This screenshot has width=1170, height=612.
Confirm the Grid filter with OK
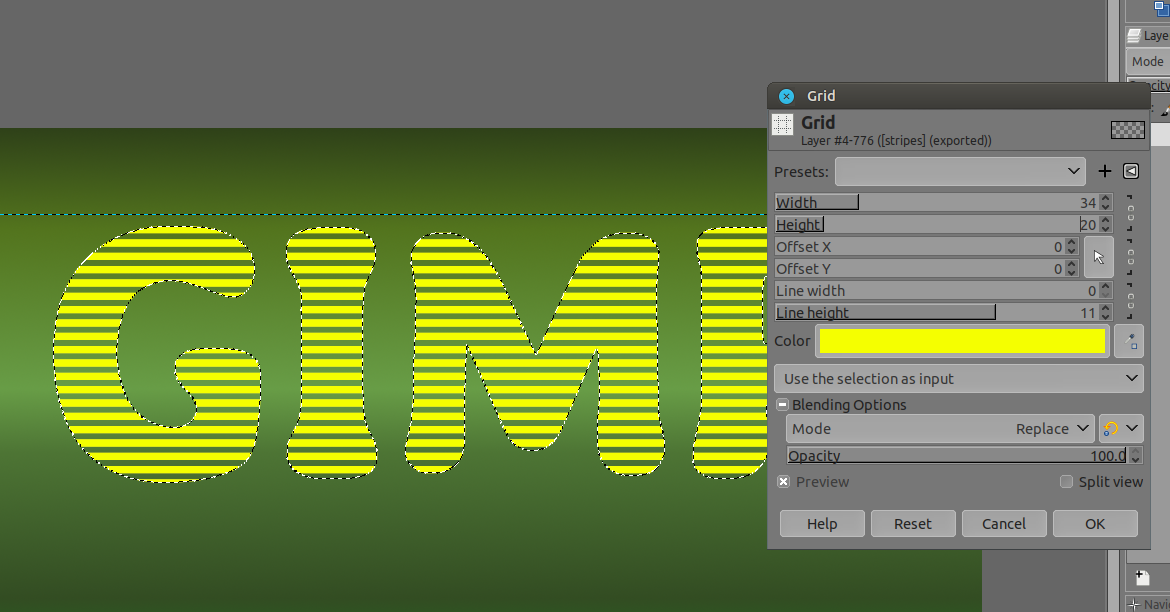1095,524
